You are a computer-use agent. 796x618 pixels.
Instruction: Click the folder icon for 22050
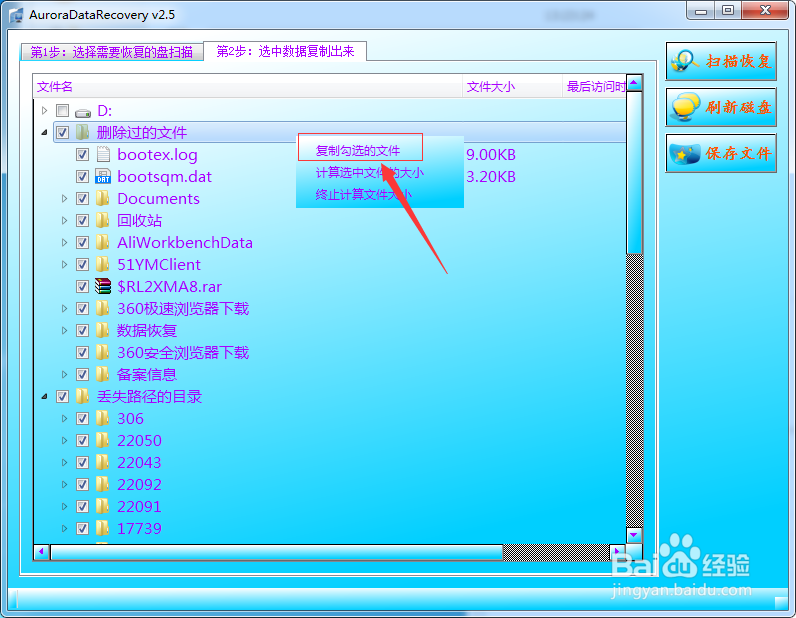click(103, 440)
